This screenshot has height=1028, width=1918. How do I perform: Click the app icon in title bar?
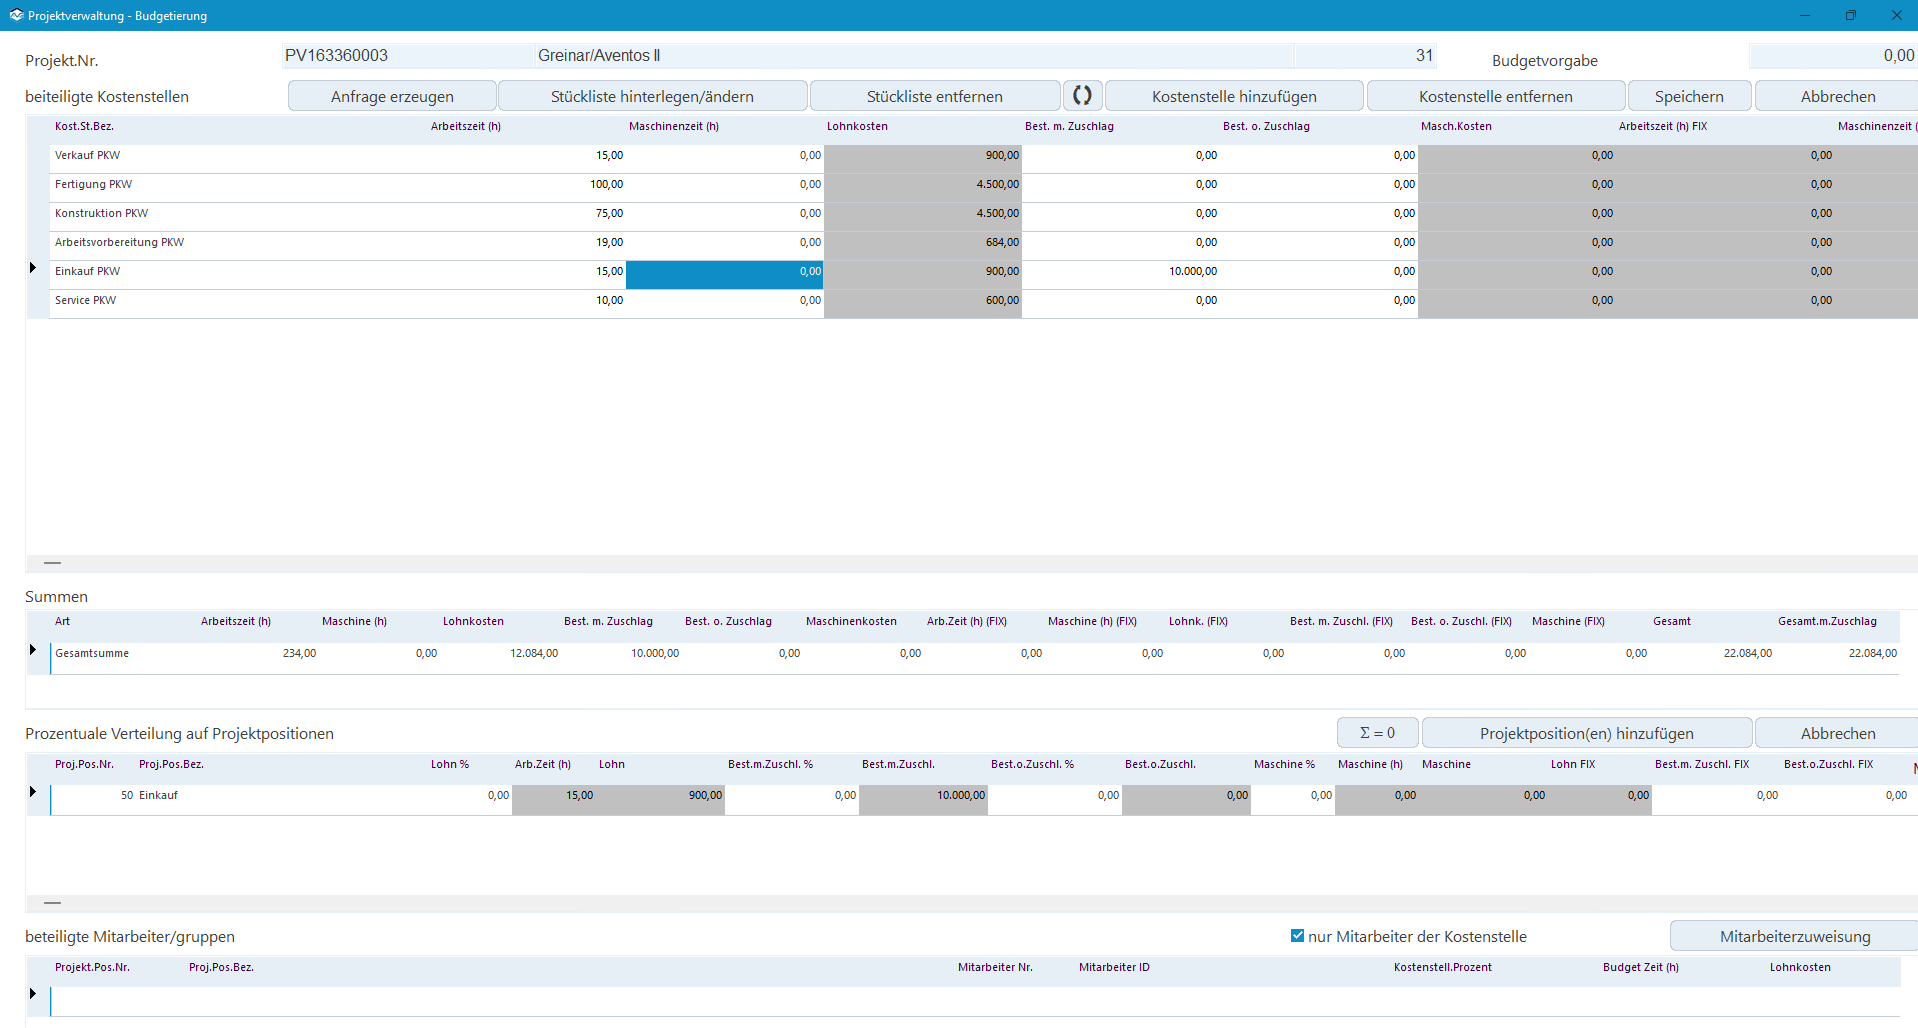(x=15, y=15)
